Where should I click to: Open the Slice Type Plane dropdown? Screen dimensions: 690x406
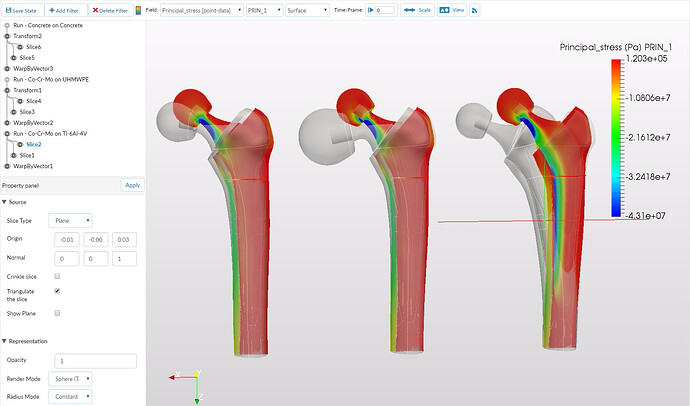[x=70, y=220]
